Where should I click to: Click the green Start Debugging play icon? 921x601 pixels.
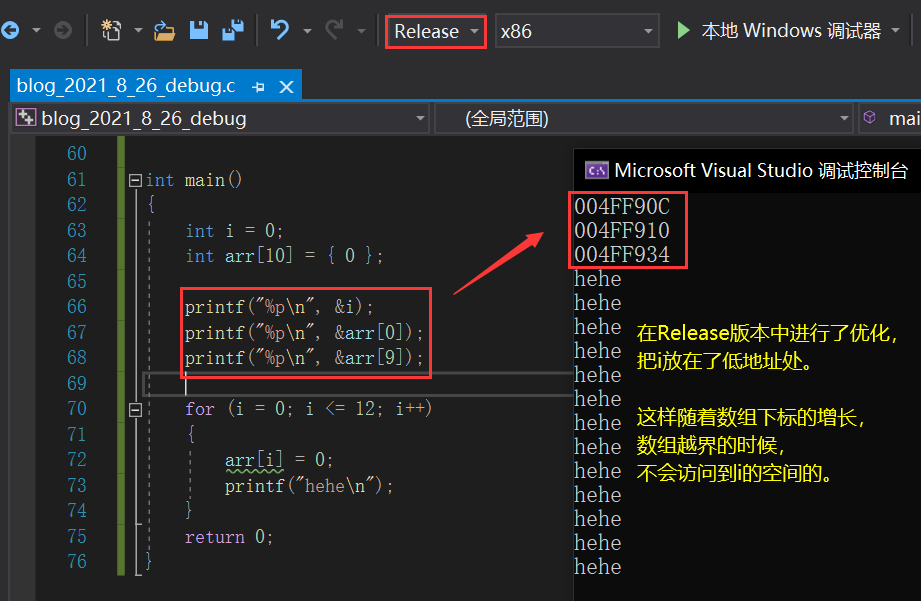point(683,31)
